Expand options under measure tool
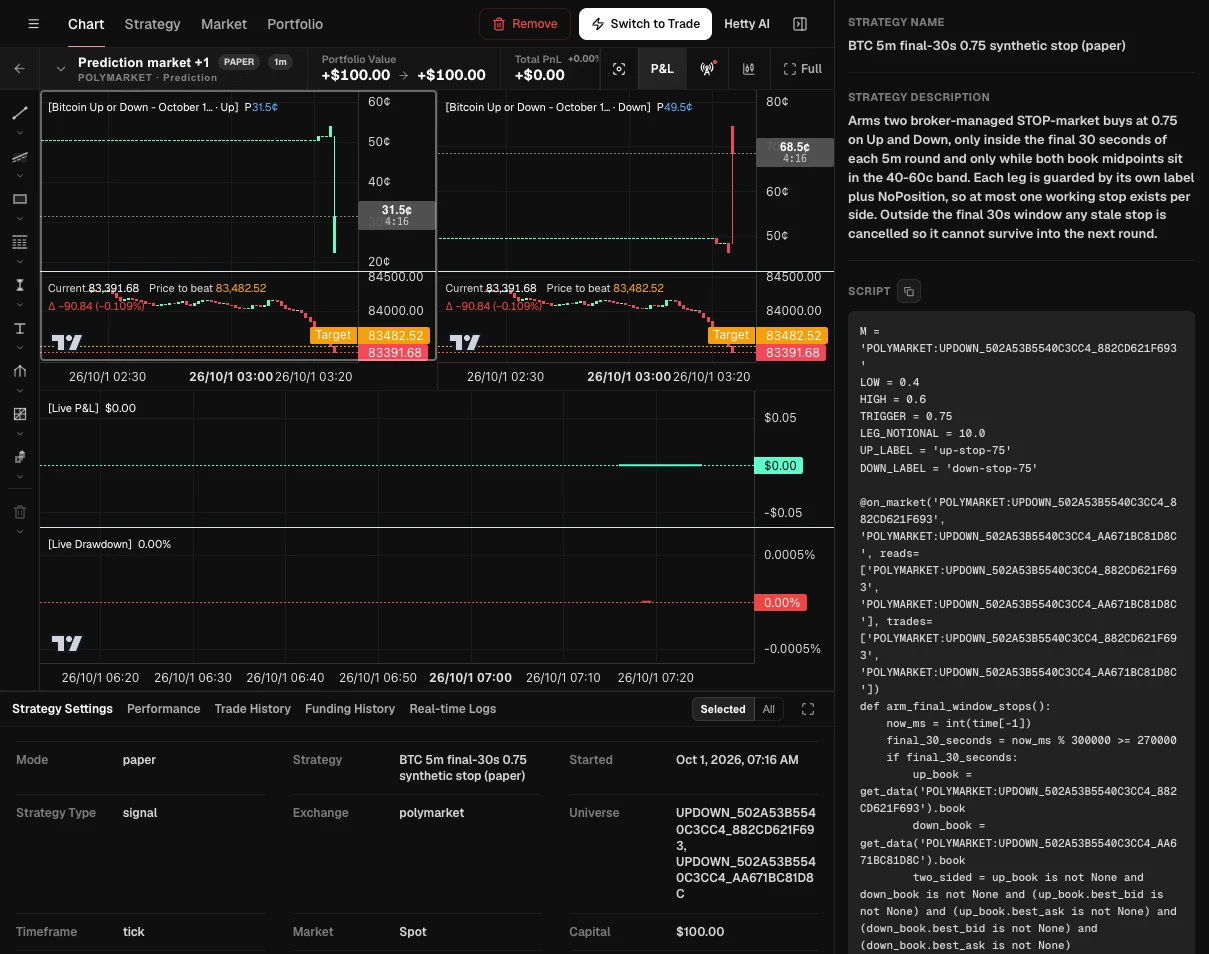This screenshot has width=1209, height=954. coord(20,305)
